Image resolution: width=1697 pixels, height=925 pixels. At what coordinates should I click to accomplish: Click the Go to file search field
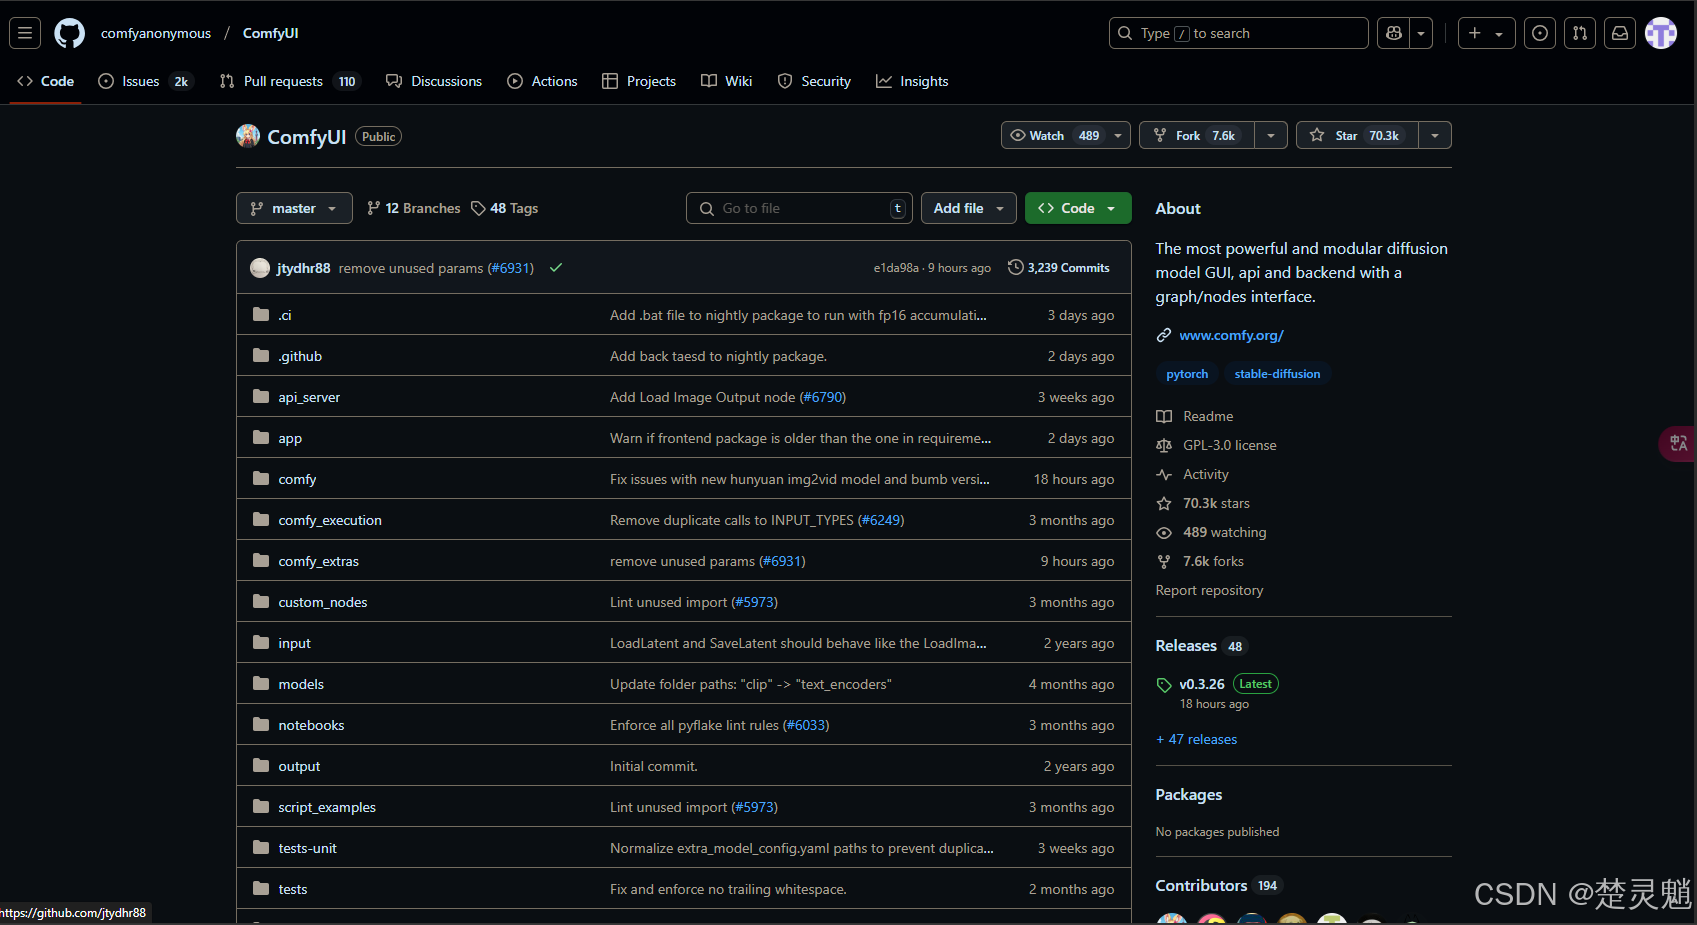(x=799, y=208)
